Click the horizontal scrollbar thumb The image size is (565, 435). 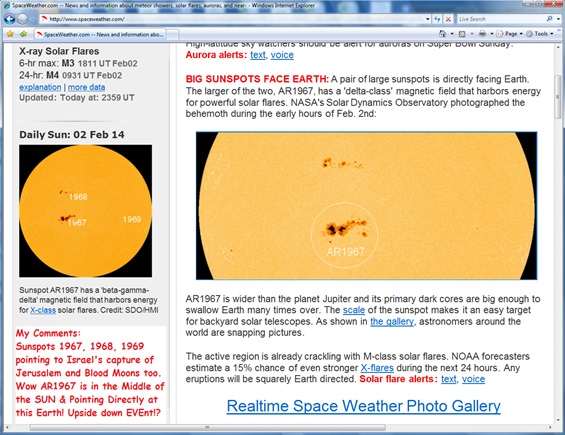(207, 427)
